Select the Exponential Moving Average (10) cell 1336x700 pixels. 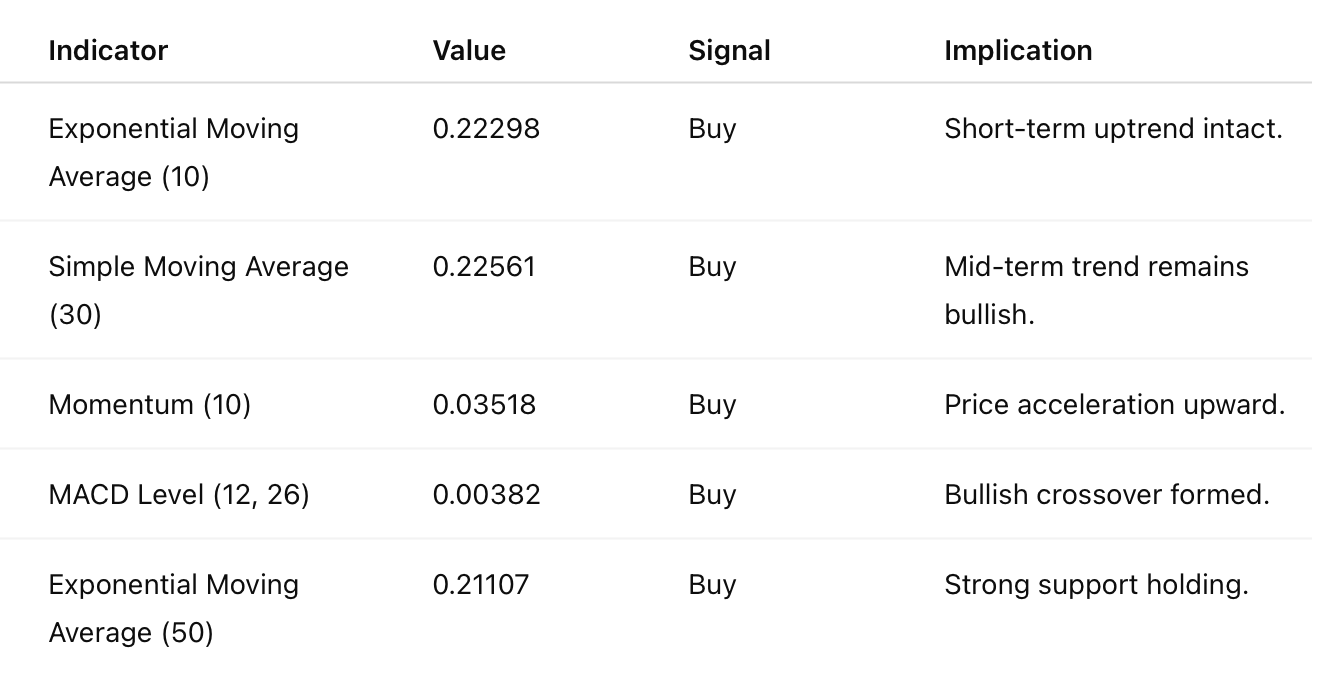173,152
